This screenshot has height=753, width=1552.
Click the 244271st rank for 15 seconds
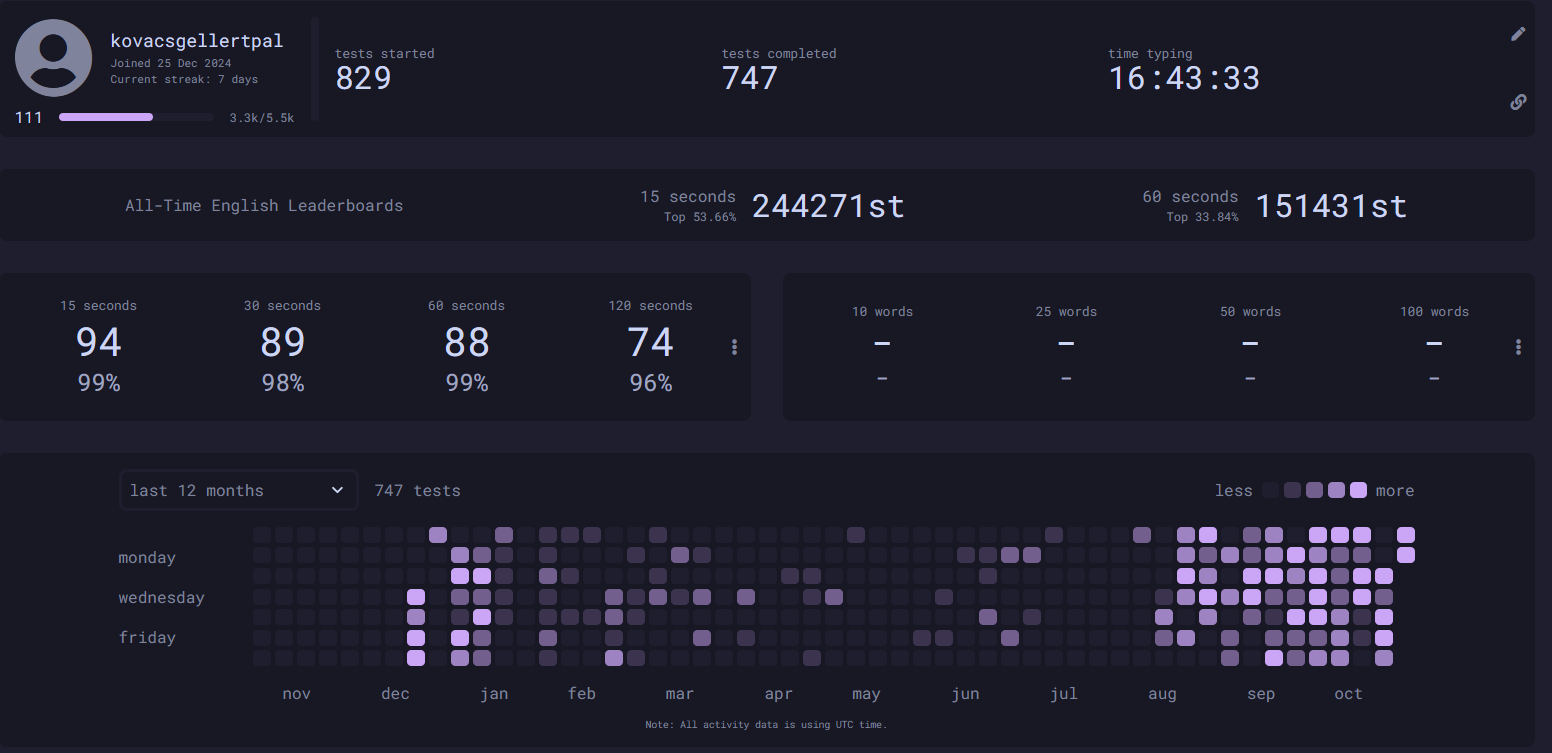point(828,206)
